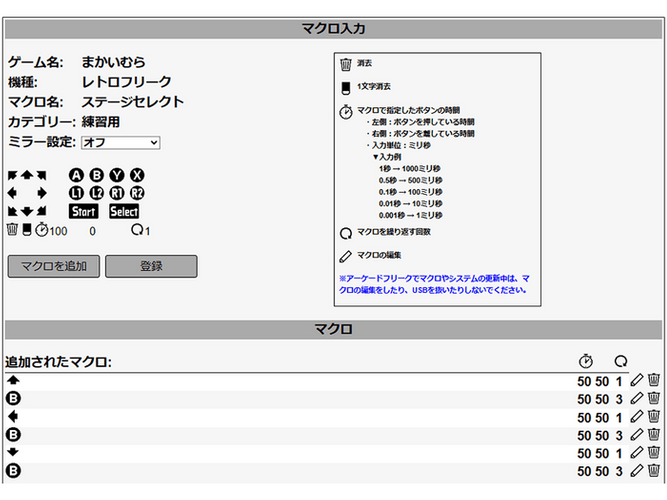Click the down arrow in direction pad

coord(27,211)
